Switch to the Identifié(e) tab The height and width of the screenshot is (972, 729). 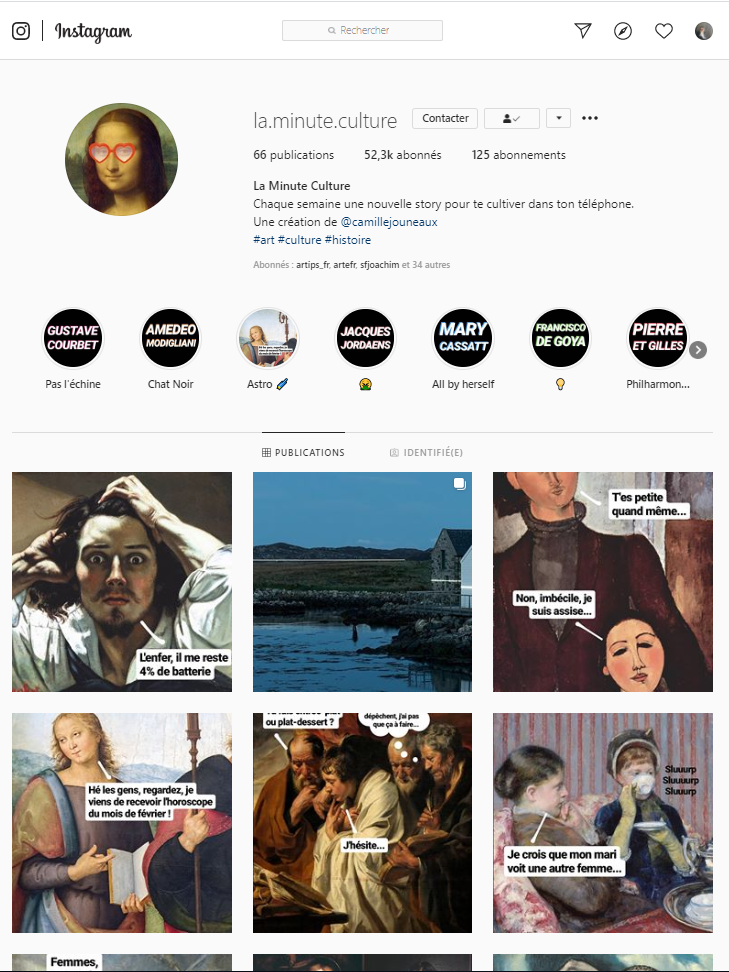point(426,453)
